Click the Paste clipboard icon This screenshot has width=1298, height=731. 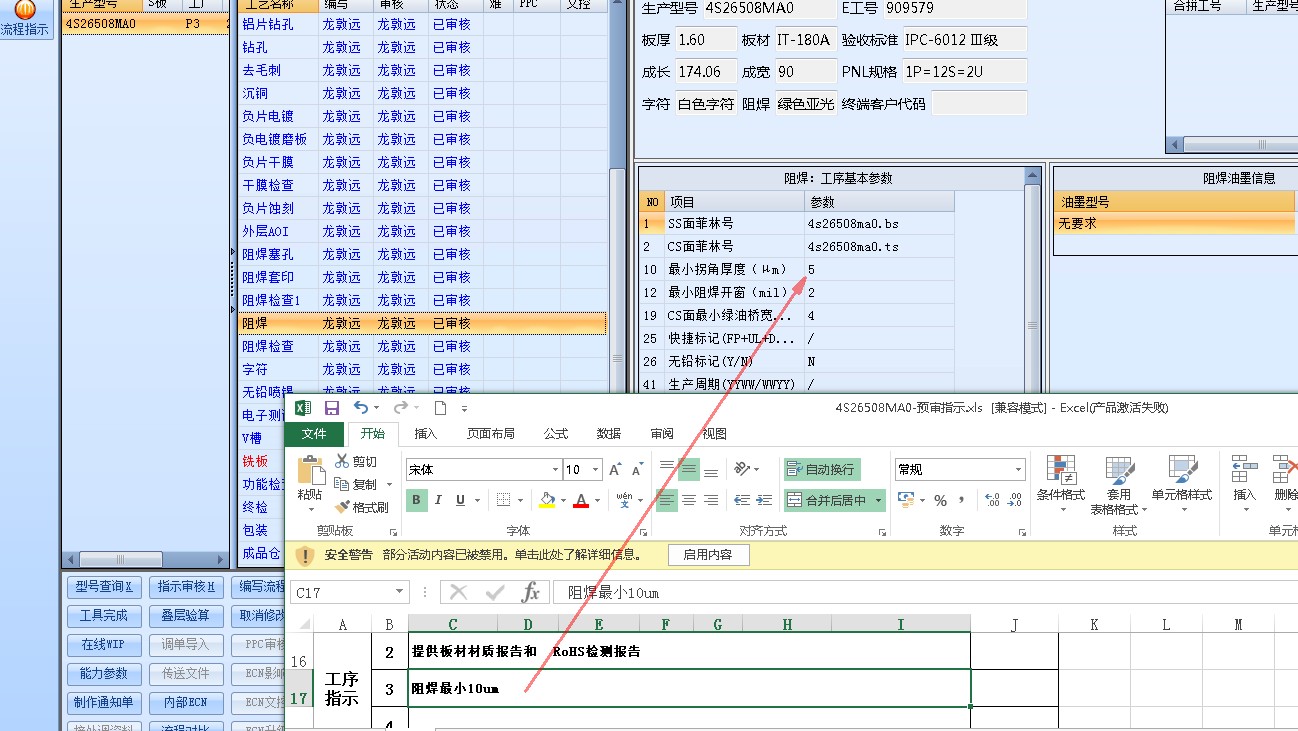coord(310,472)
